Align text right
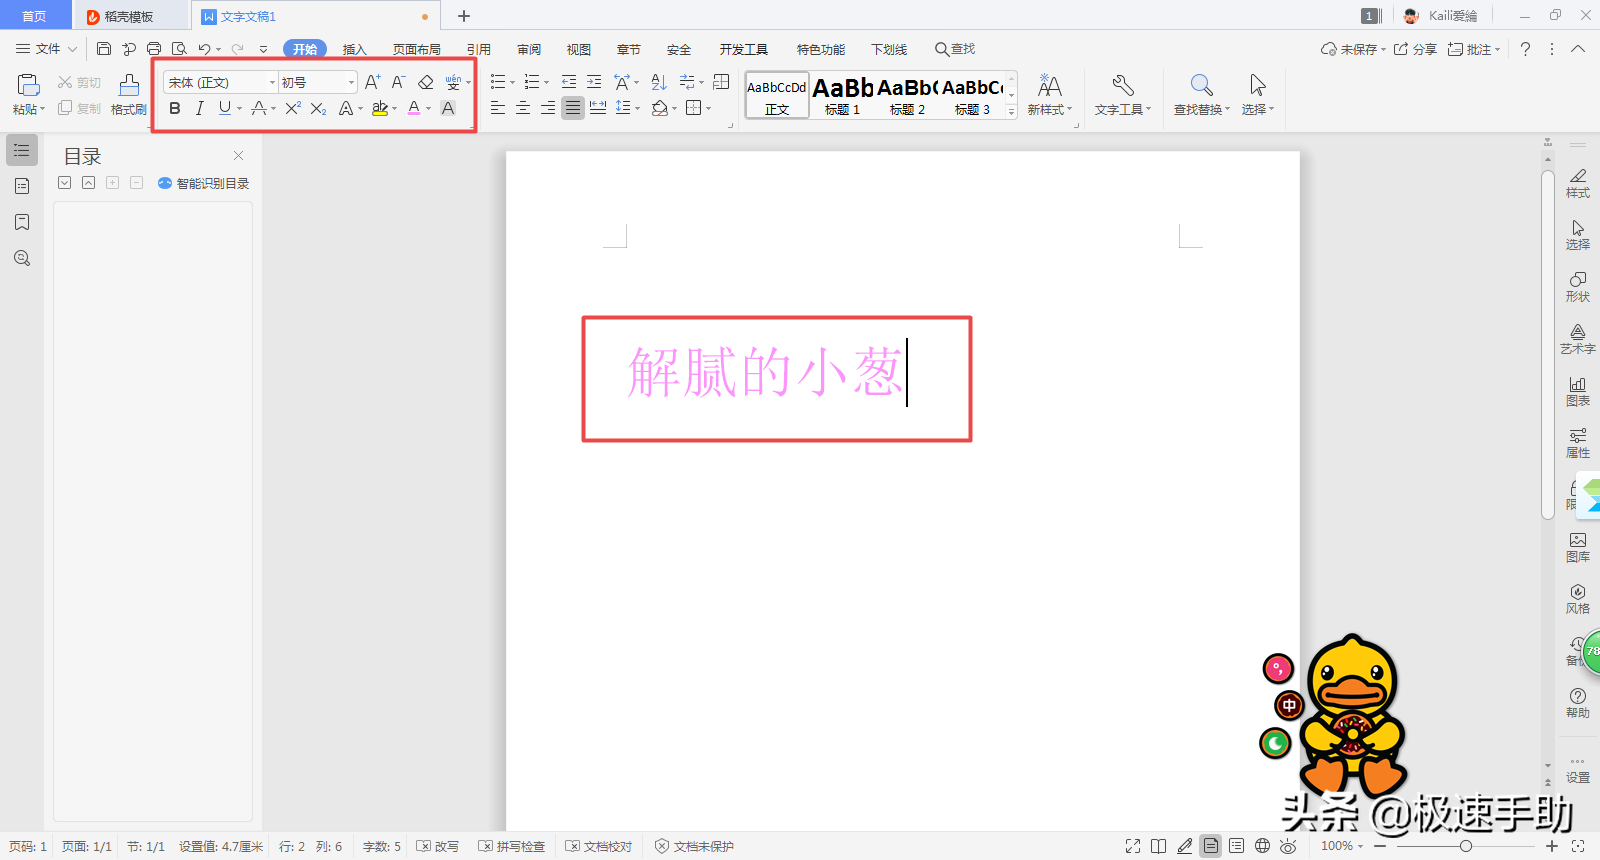1600x860 pixels. click(x=548, y=108)
